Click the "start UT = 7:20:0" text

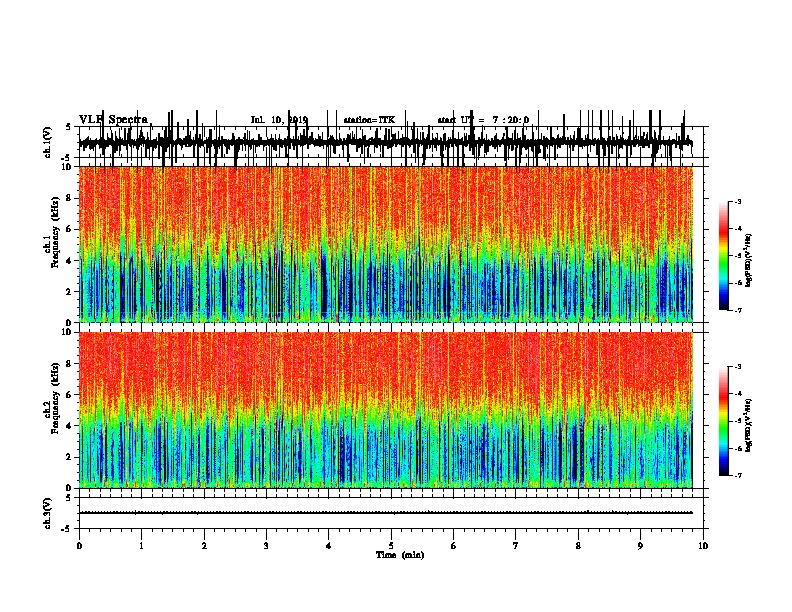coord(483,120)
